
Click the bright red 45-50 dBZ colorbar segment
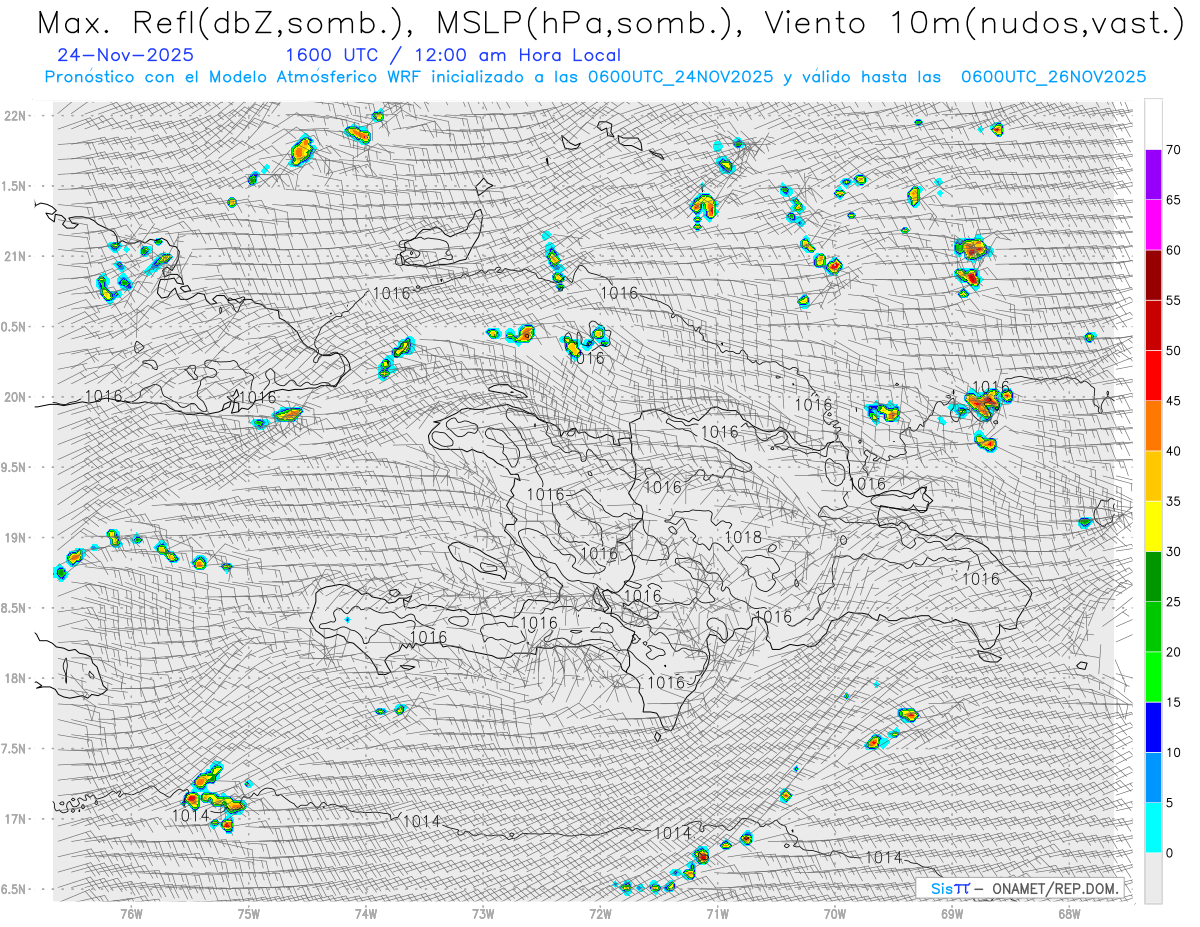pyautogui.click(x=1153, y=376)
